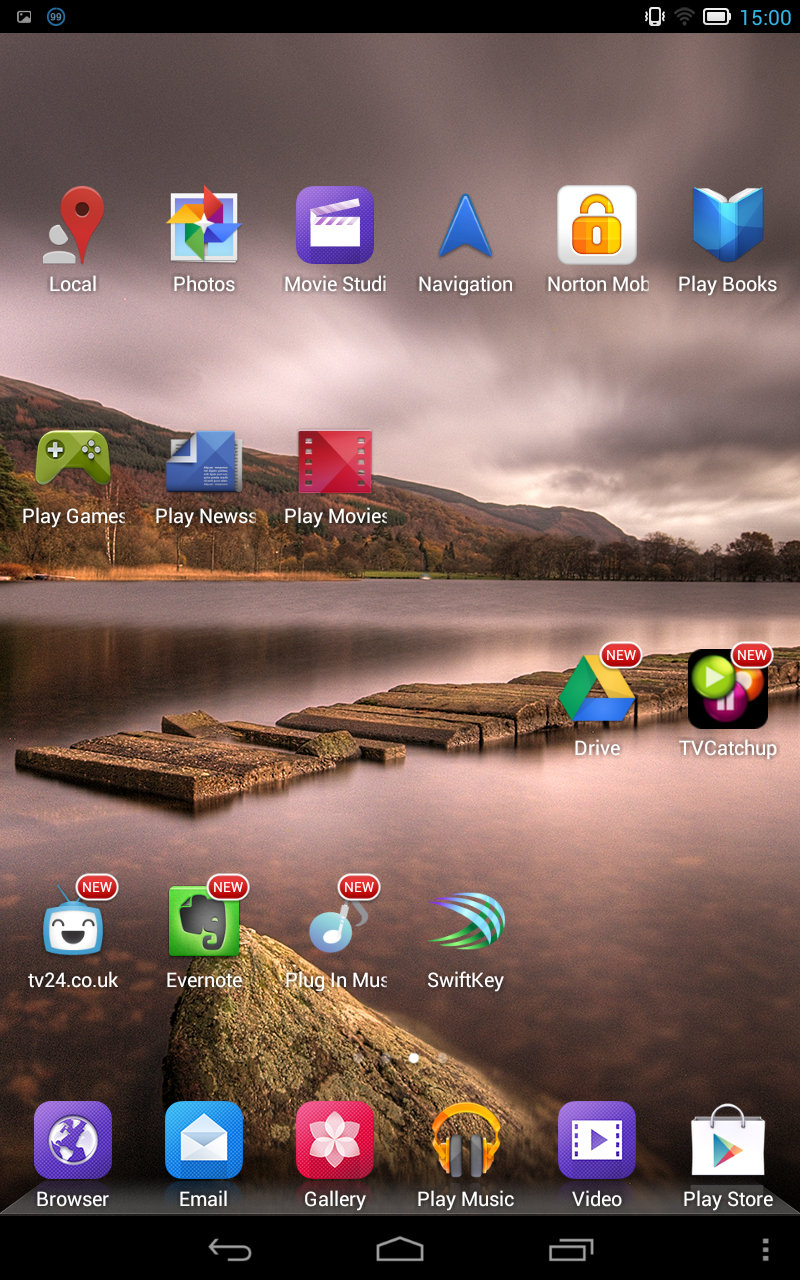The image size is (800, 1280).
Task: Open the Play Store shopping bag
Action: click(728, 1141)
